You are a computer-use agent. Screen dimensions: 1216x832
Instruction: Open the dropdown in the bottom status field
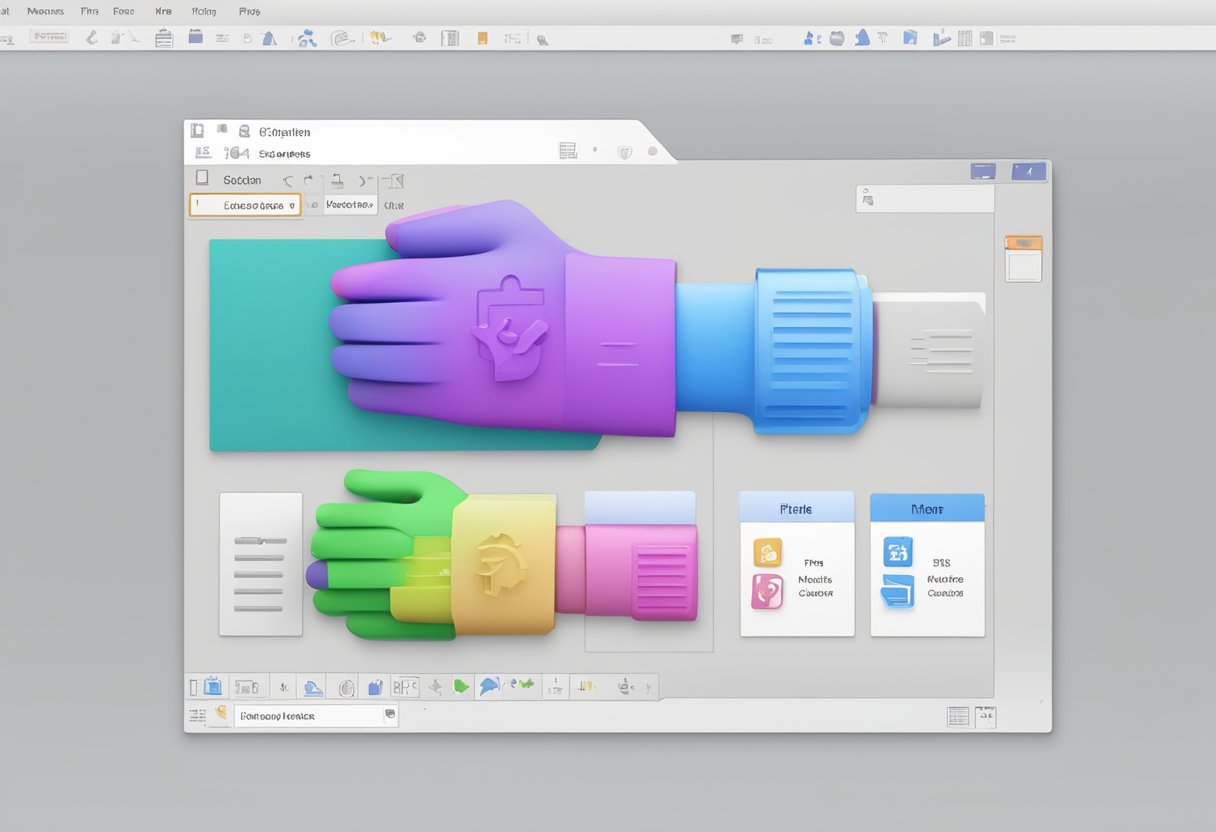pos(390,715)
